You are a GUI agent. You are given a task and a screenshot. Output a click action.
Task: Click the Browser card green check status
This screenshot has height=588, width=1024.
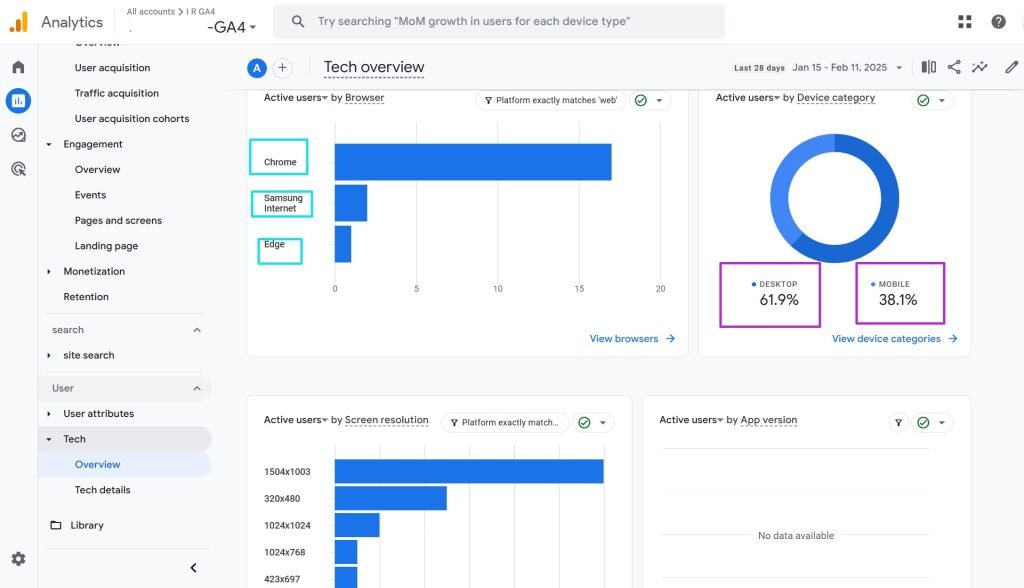click(641, 100)
